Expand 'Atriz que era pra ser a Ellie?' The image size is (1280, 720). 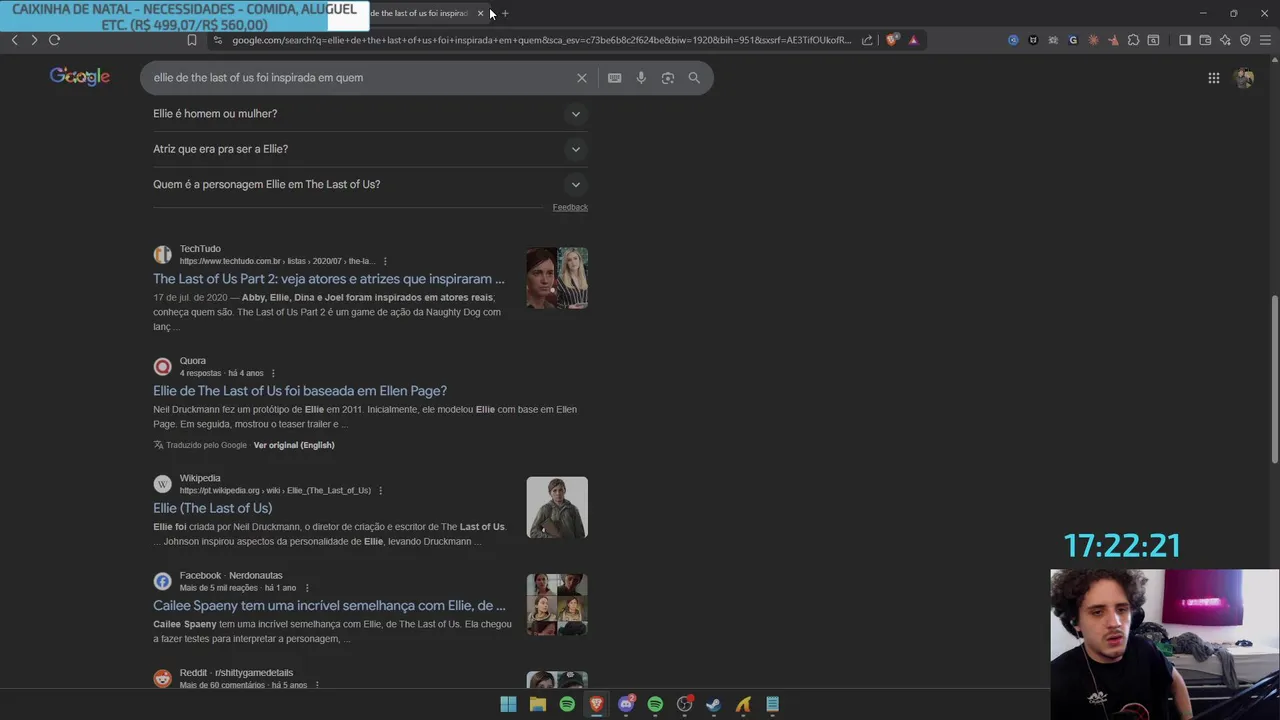tap(370, 149)
